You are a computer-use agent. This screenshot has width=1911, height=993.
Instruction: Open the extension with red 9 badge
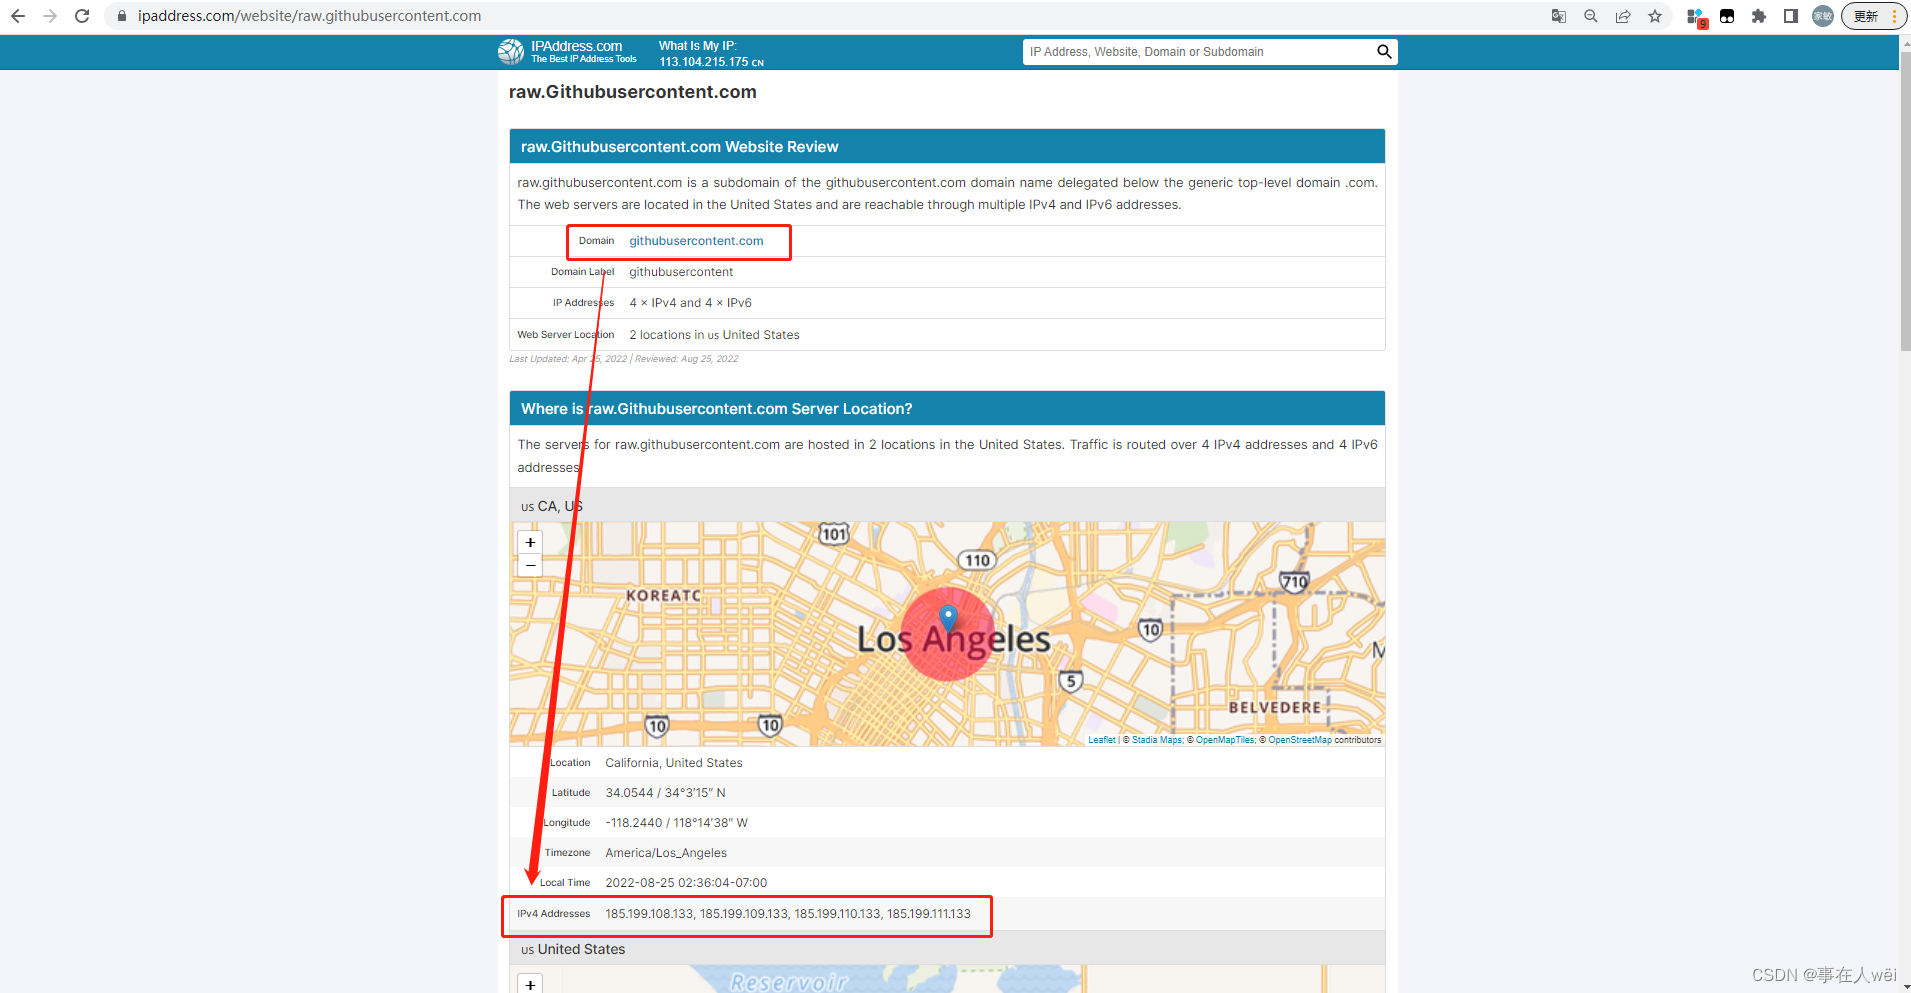(1696, 17)
